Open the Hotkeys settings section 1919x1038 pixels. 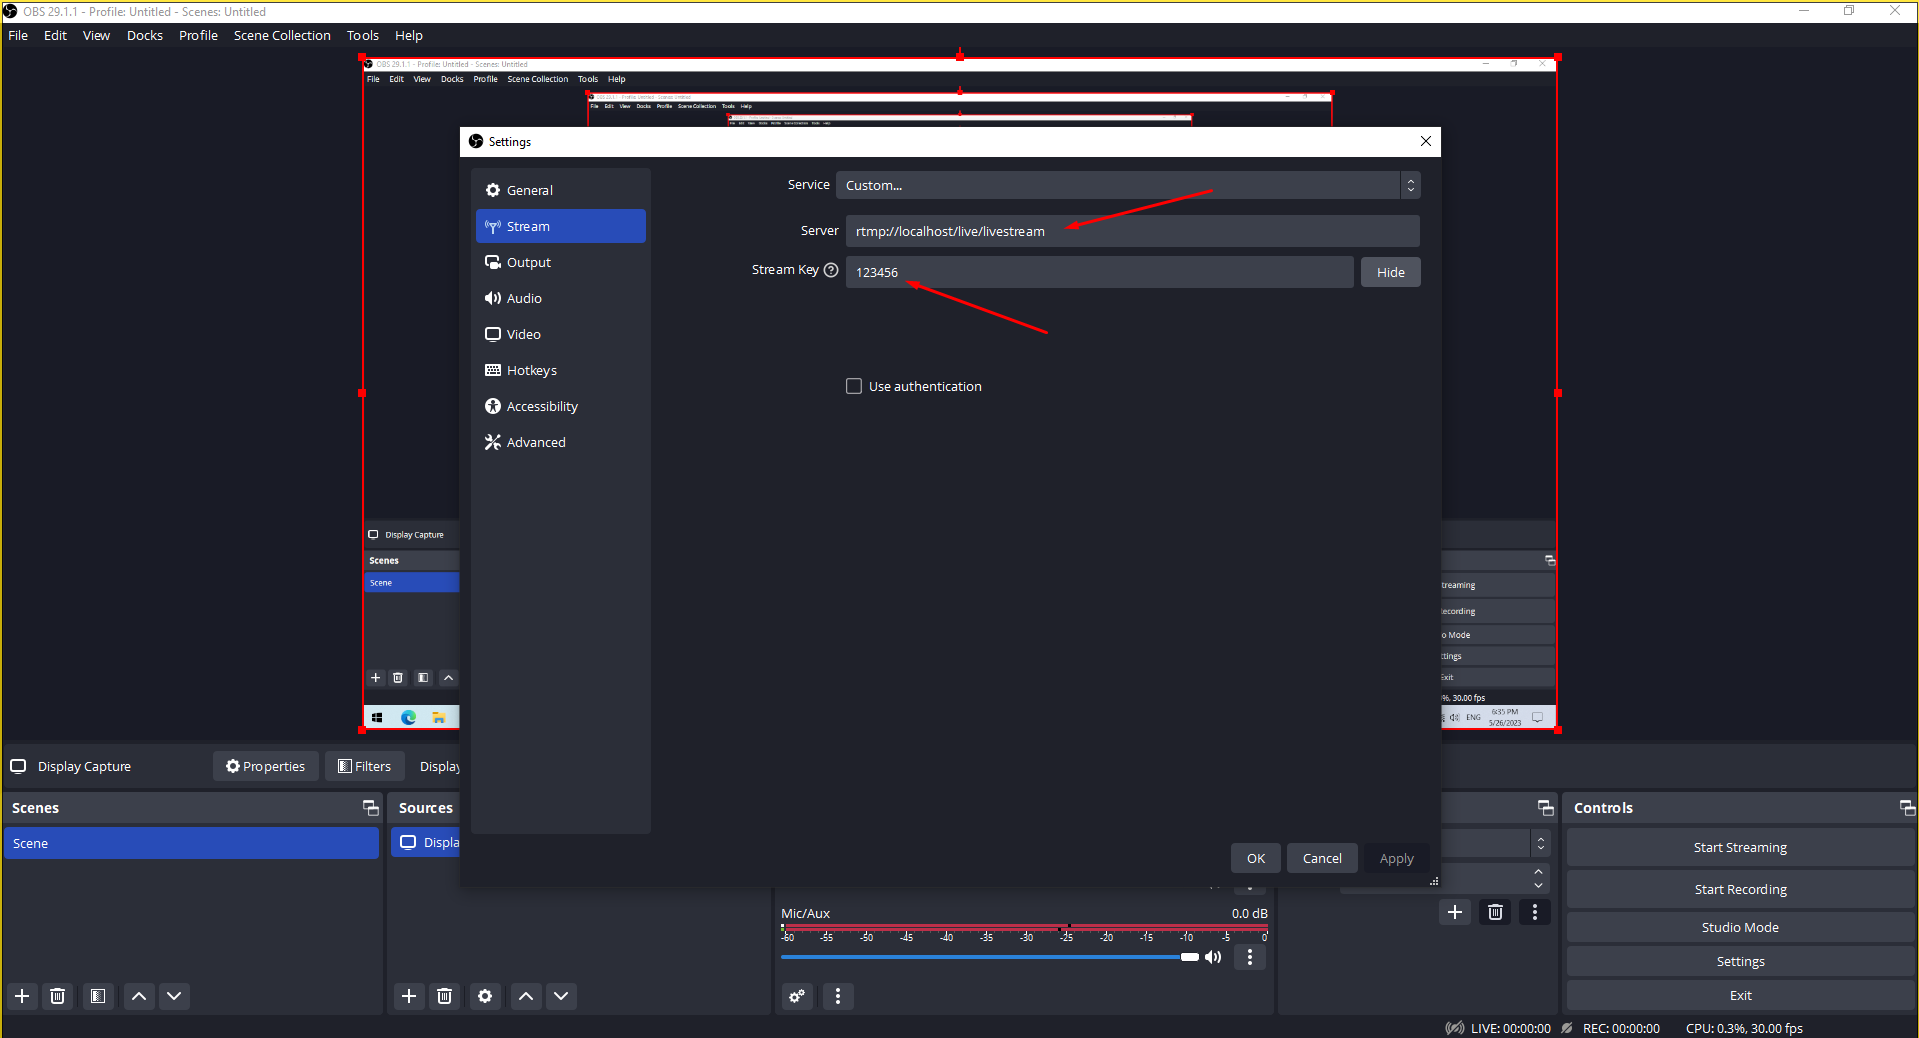(x=561, y=370)
